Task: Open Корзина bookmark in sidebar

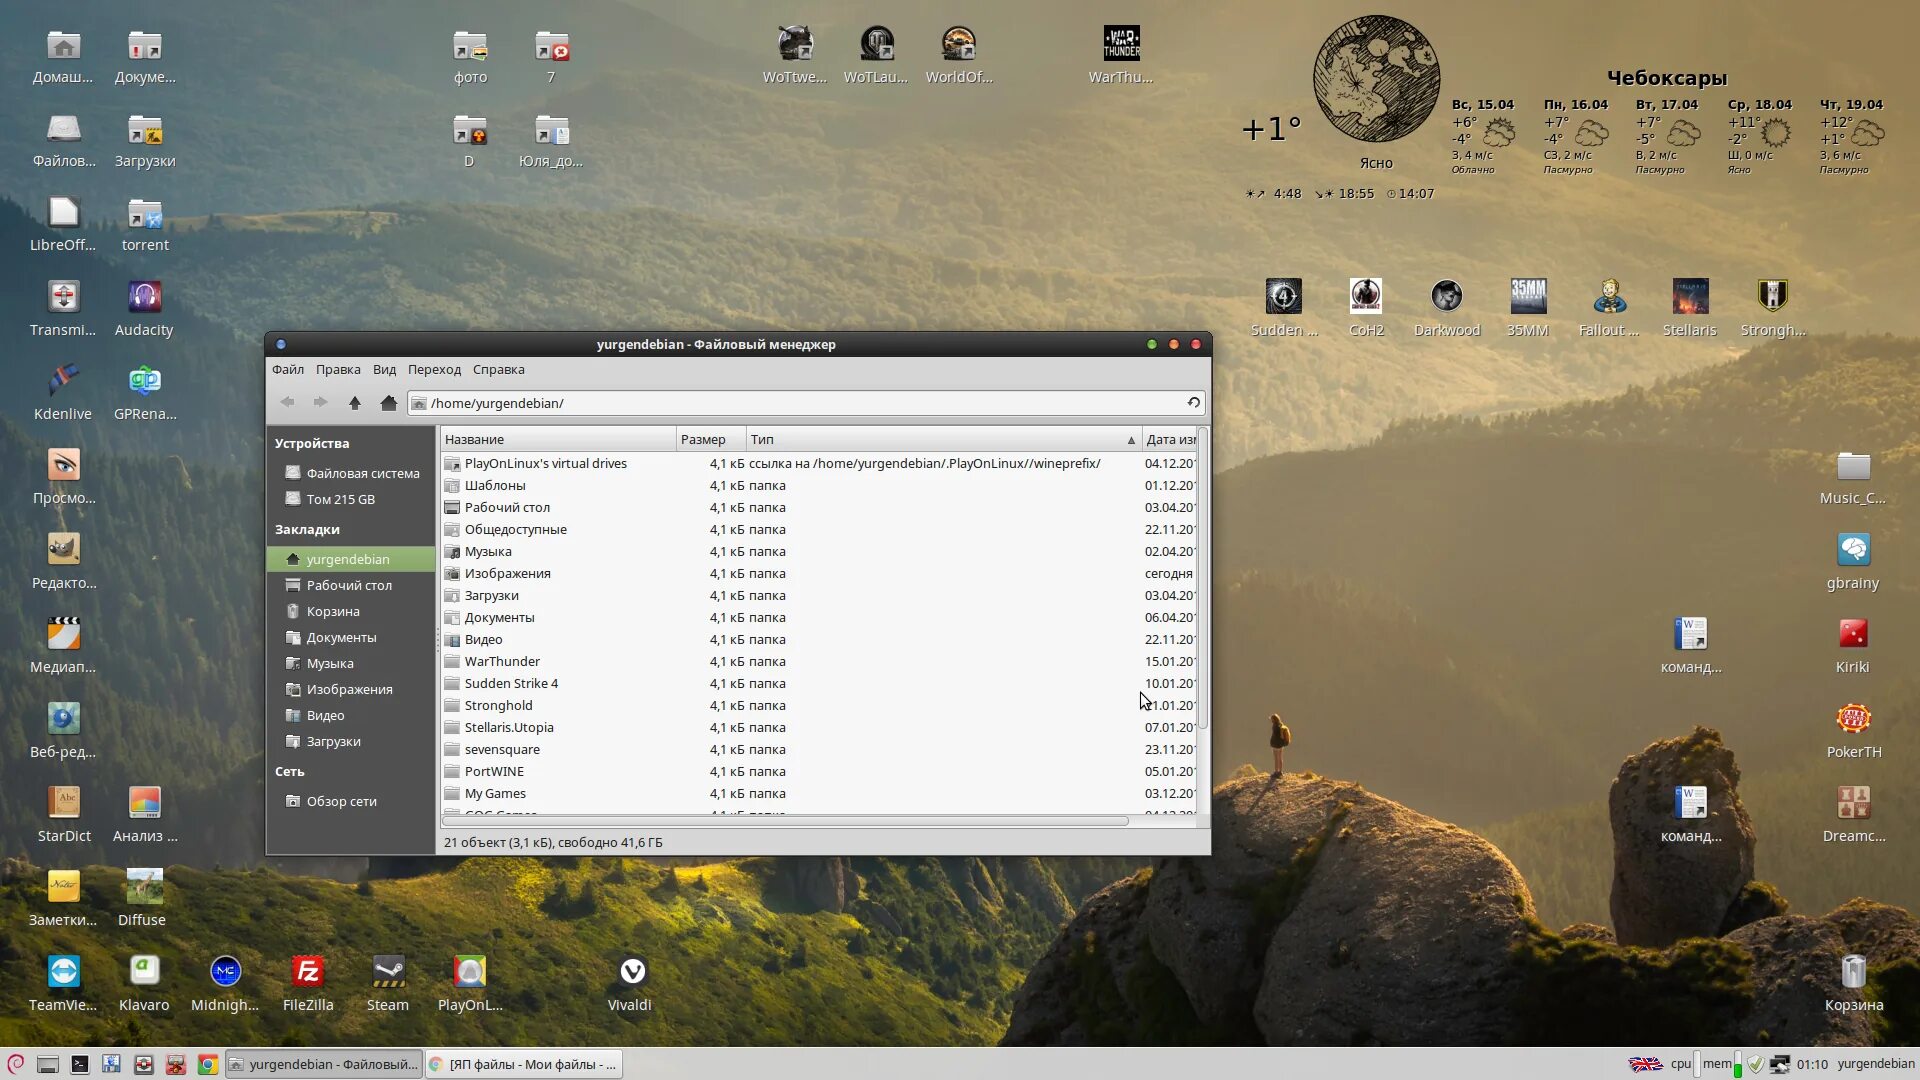Action: [x=332, y=611]
